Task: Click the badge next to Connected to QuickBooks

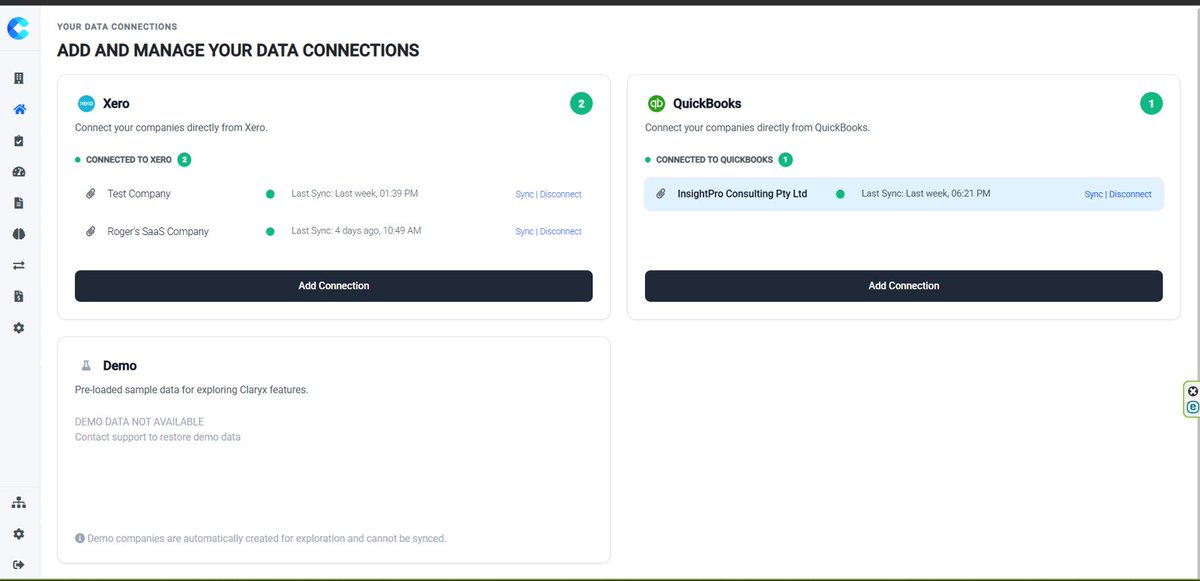Action: coord(785,159)
